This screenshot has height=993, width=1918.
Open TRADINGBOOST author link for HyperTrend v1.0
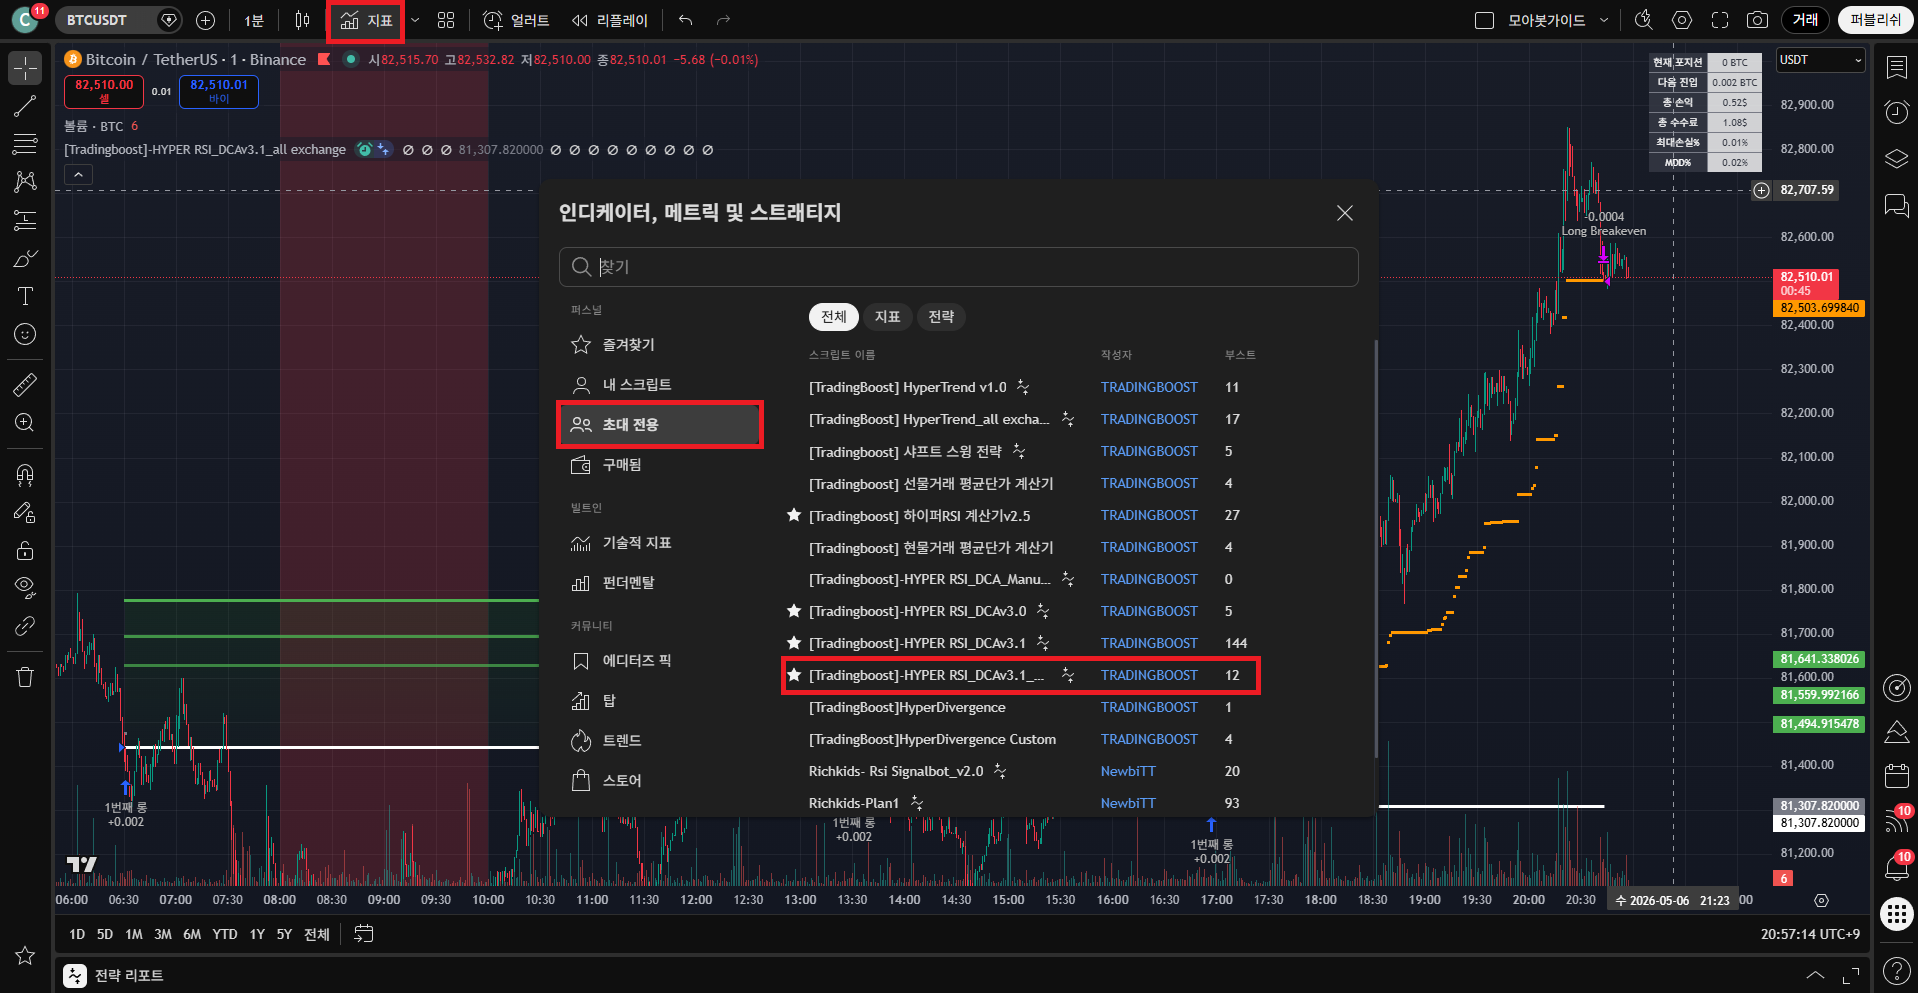(x=1149, y=387)
